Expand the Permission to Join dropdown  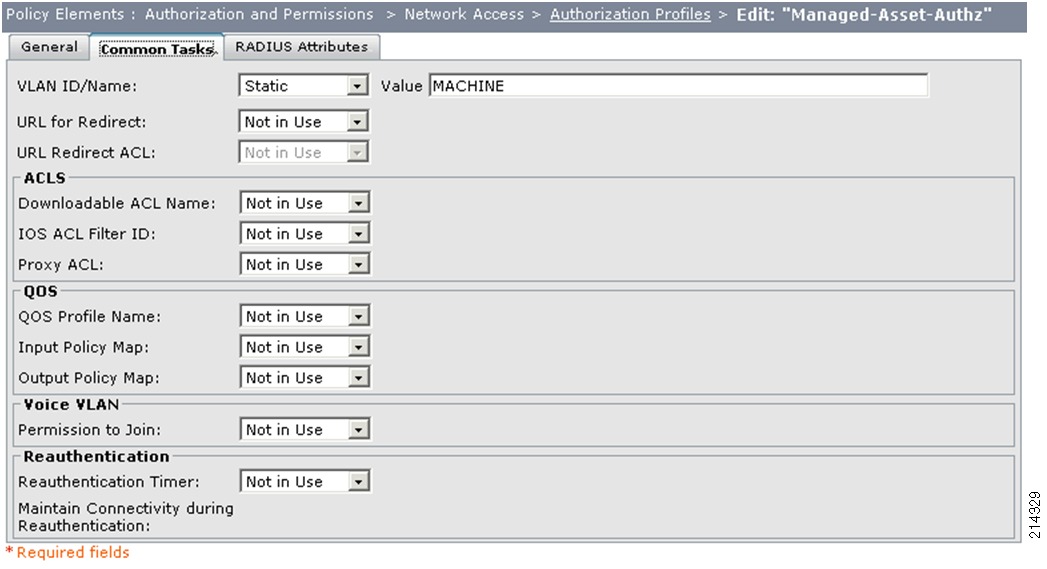click(x=304, y=430)
